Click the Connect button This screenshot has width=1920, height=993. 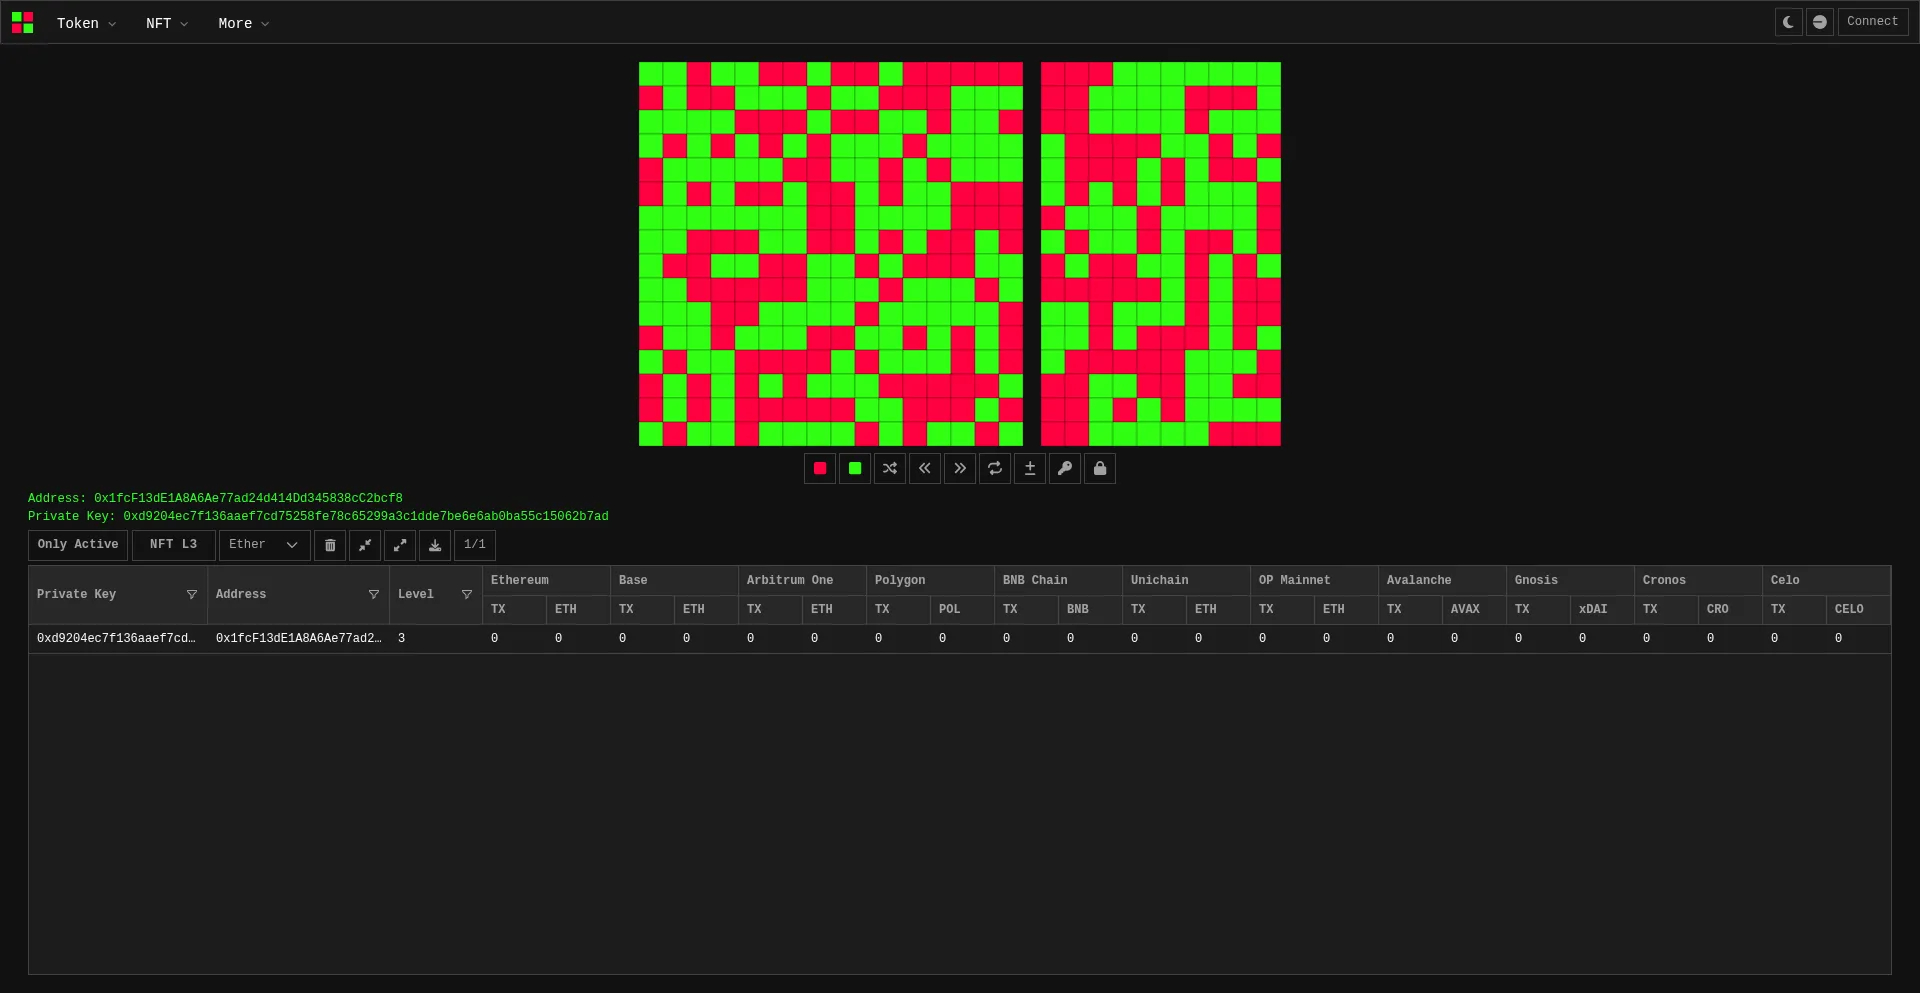(x=1872, y=22)
